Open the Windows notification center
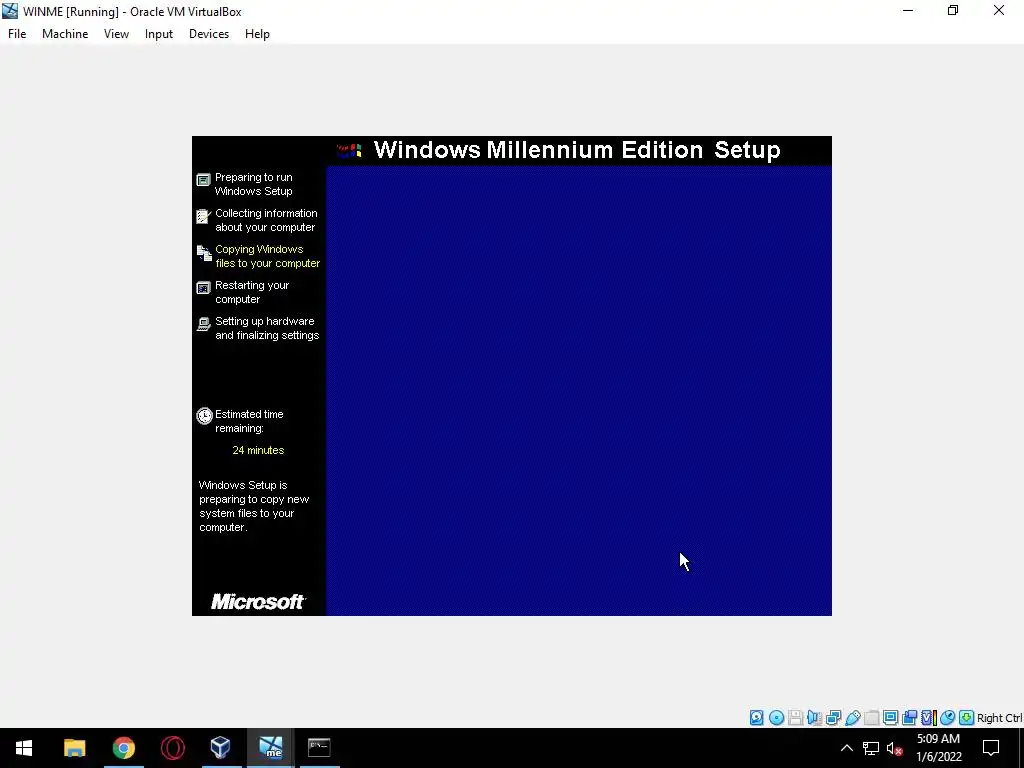 pyautogui.click(x=991, y=748)
